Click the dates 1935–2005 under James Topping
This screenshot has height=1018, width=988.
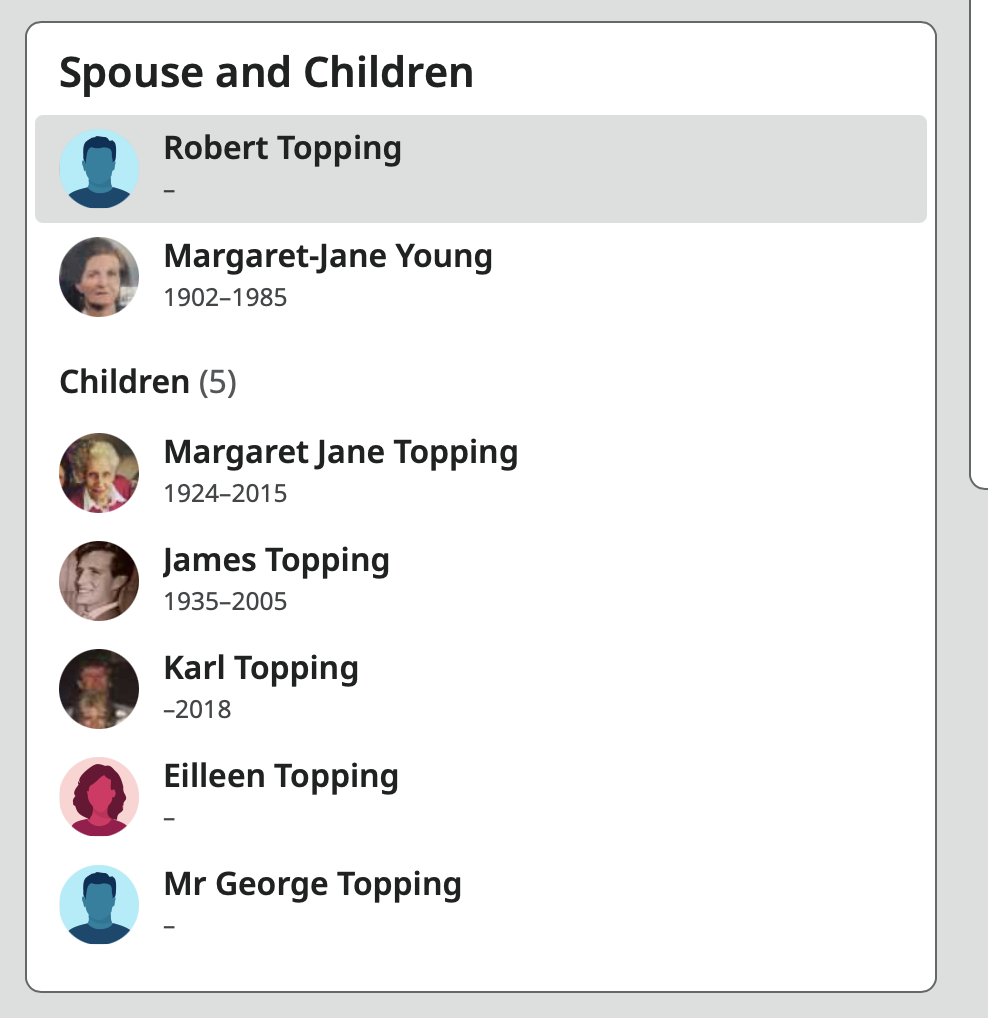tap(227, 601)
